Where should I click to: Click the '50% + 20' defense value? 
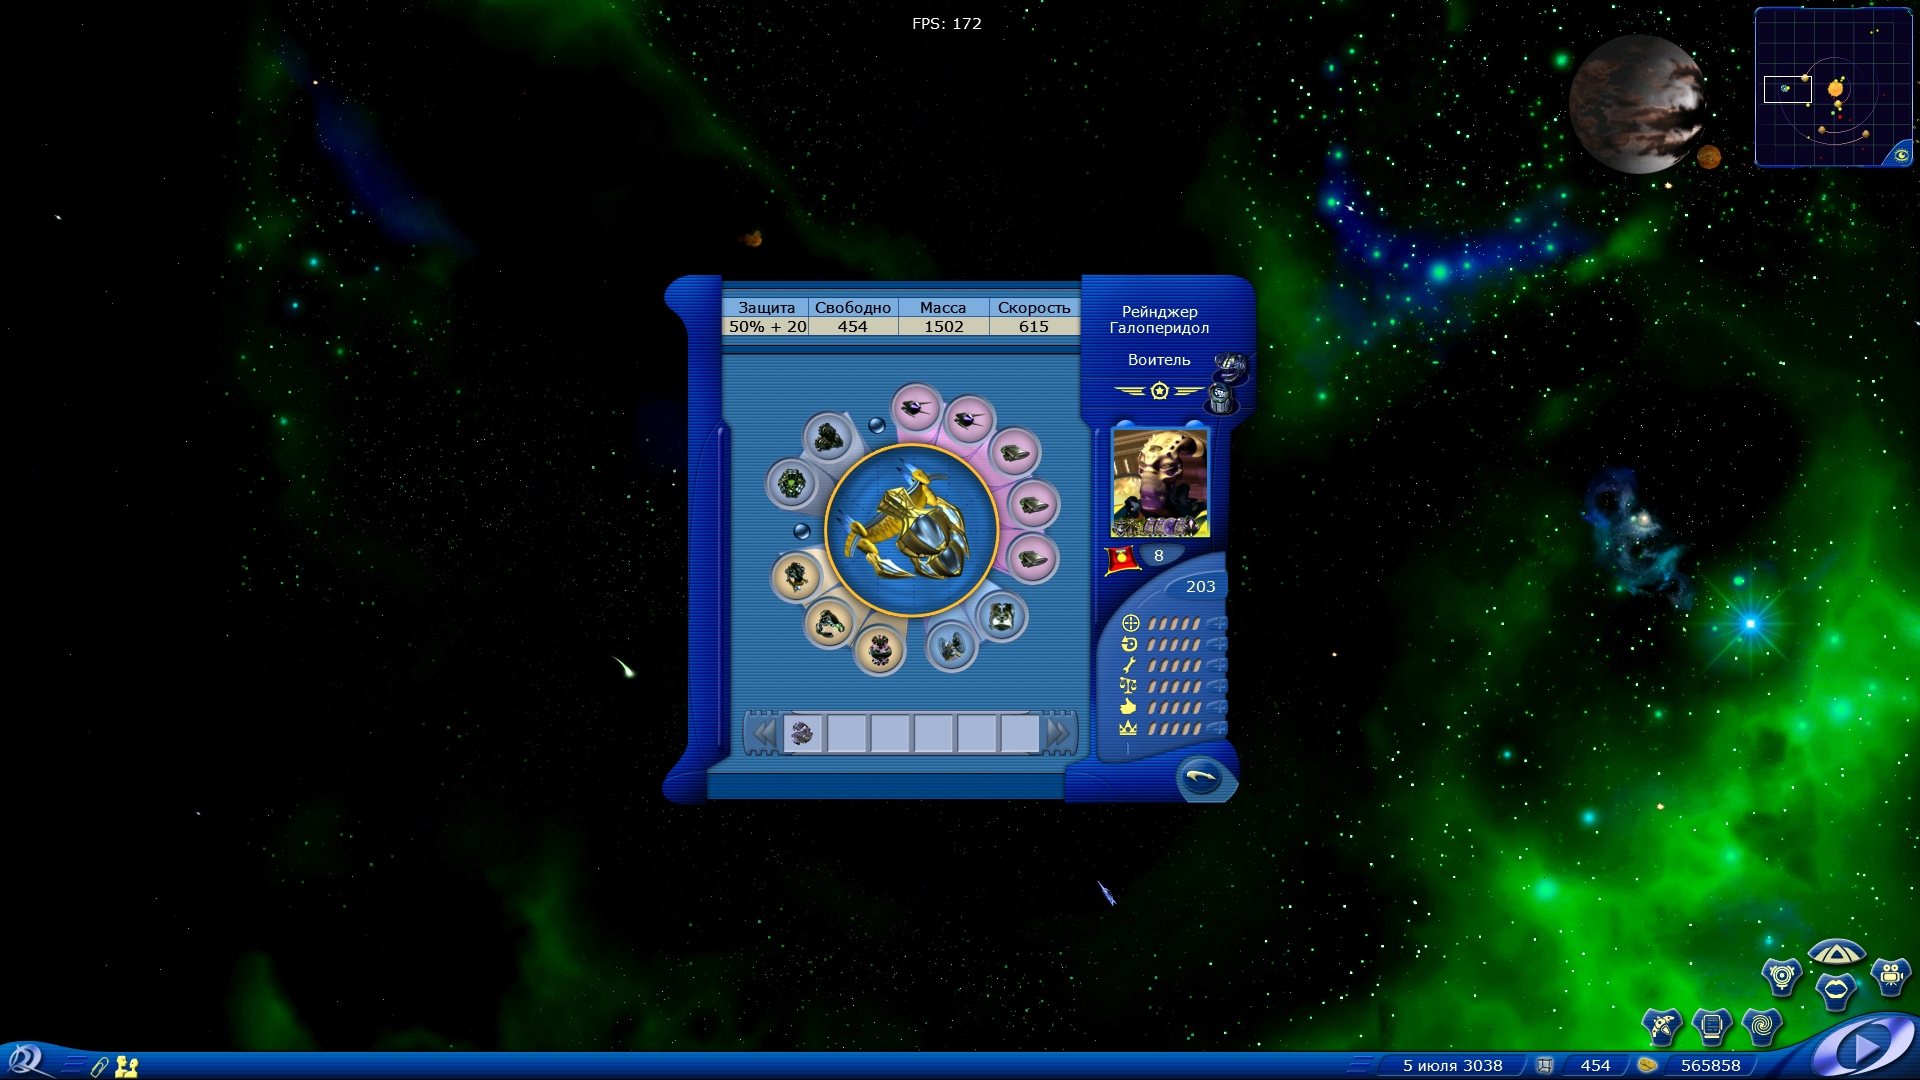click(x=767, y=326)
